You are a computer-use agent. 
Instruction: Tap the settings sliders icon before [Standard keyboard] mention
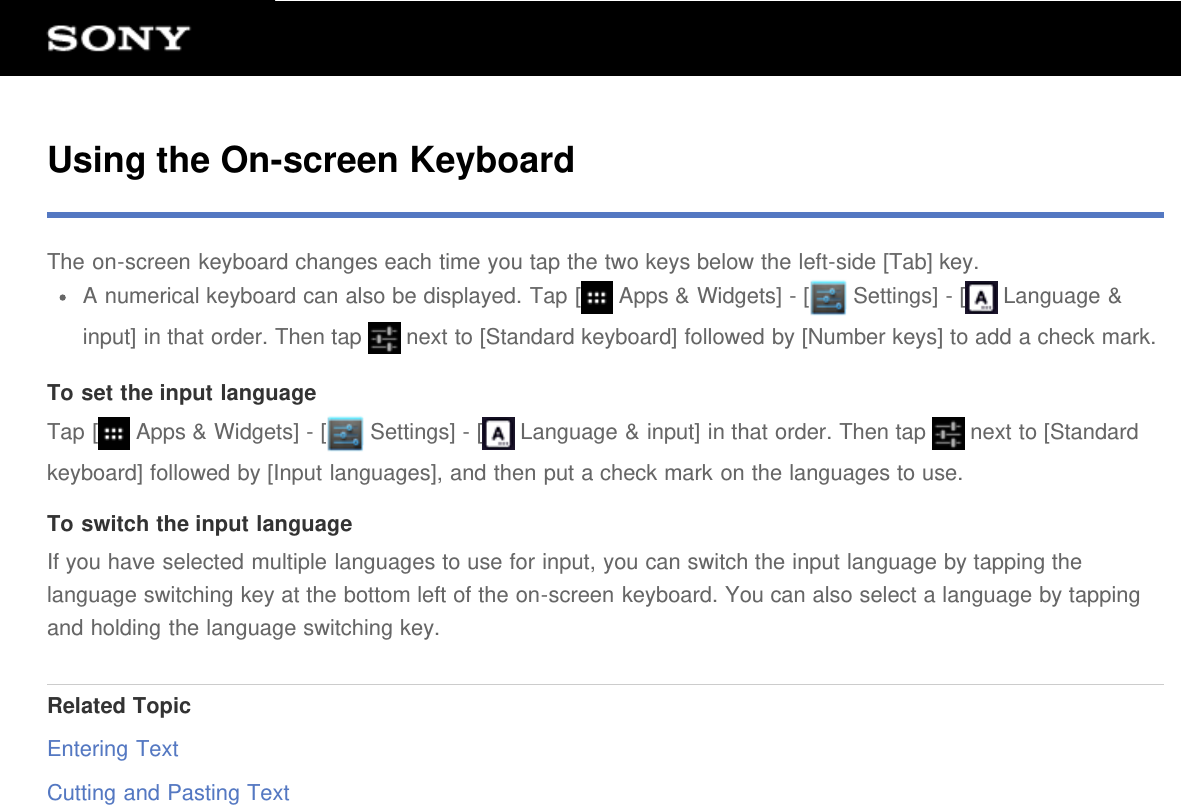[x=948, y=432]
